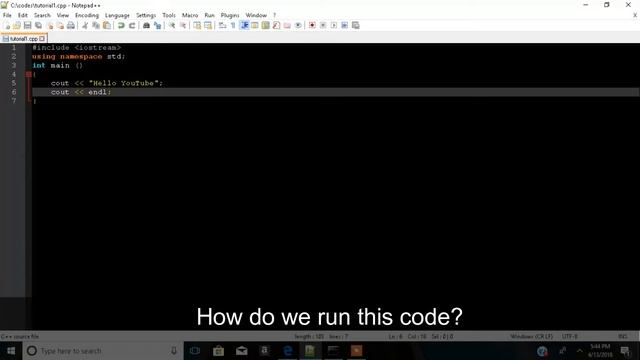Screen dimensions: 640x360
Task: Click the Close All toolbar icon
Action: pyautogui.click(x=60, y=25)
